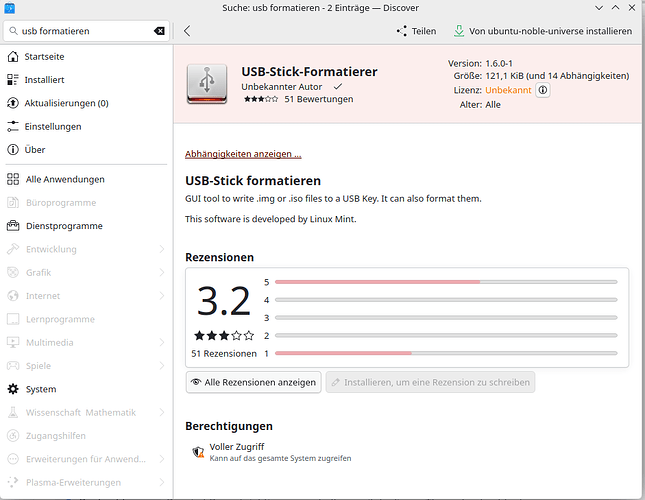Expand the System category arrow
The height and width of the screenshot is (500, 645).
pos(164,389)
